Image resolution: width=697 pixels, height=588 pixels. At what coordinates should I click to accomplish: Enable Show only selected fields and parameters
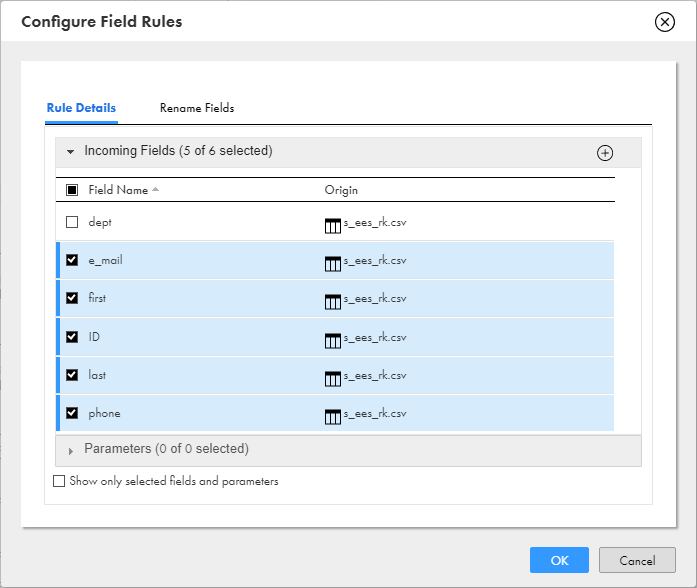(x=59, y=481)
